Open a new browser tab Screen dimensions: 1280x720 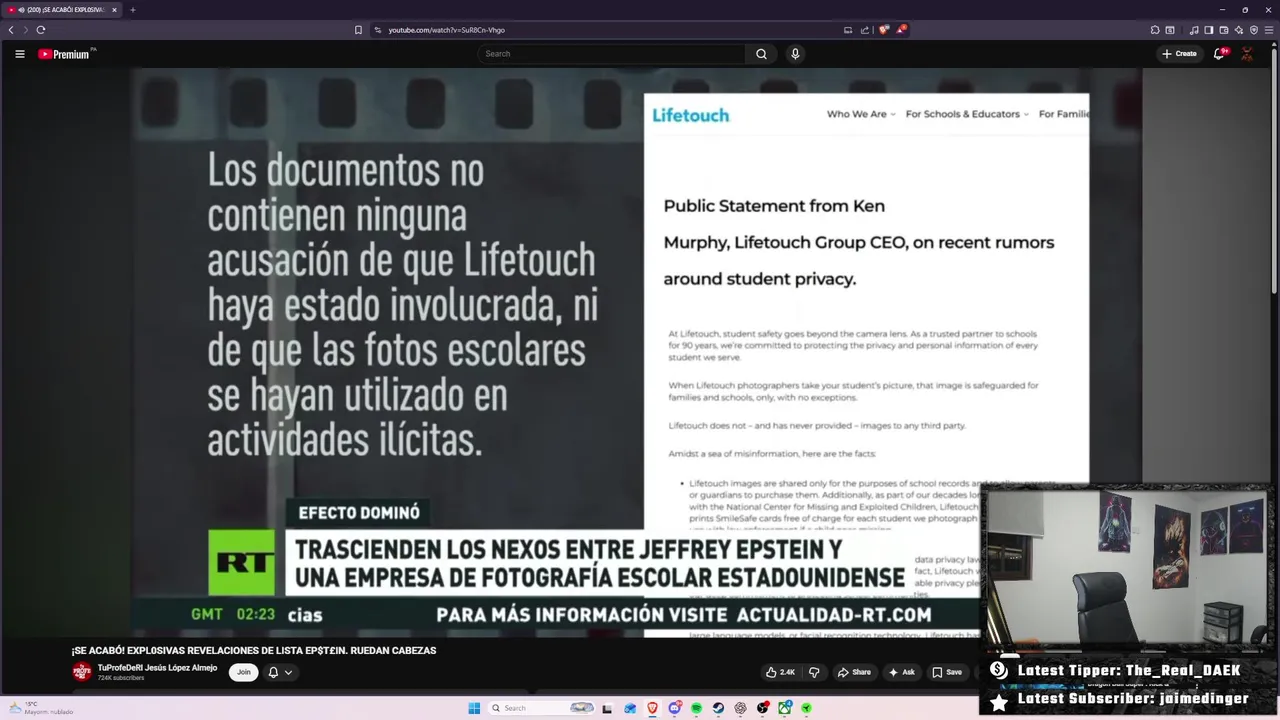coord(132,10)
